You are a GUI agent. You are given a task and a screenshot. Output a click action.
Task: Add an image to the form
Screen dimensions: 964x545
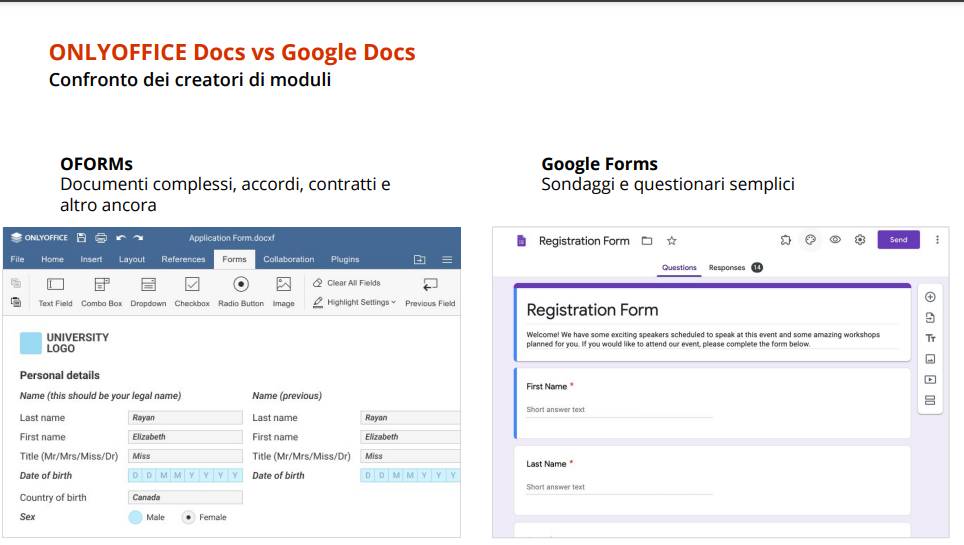pos(930,359)
